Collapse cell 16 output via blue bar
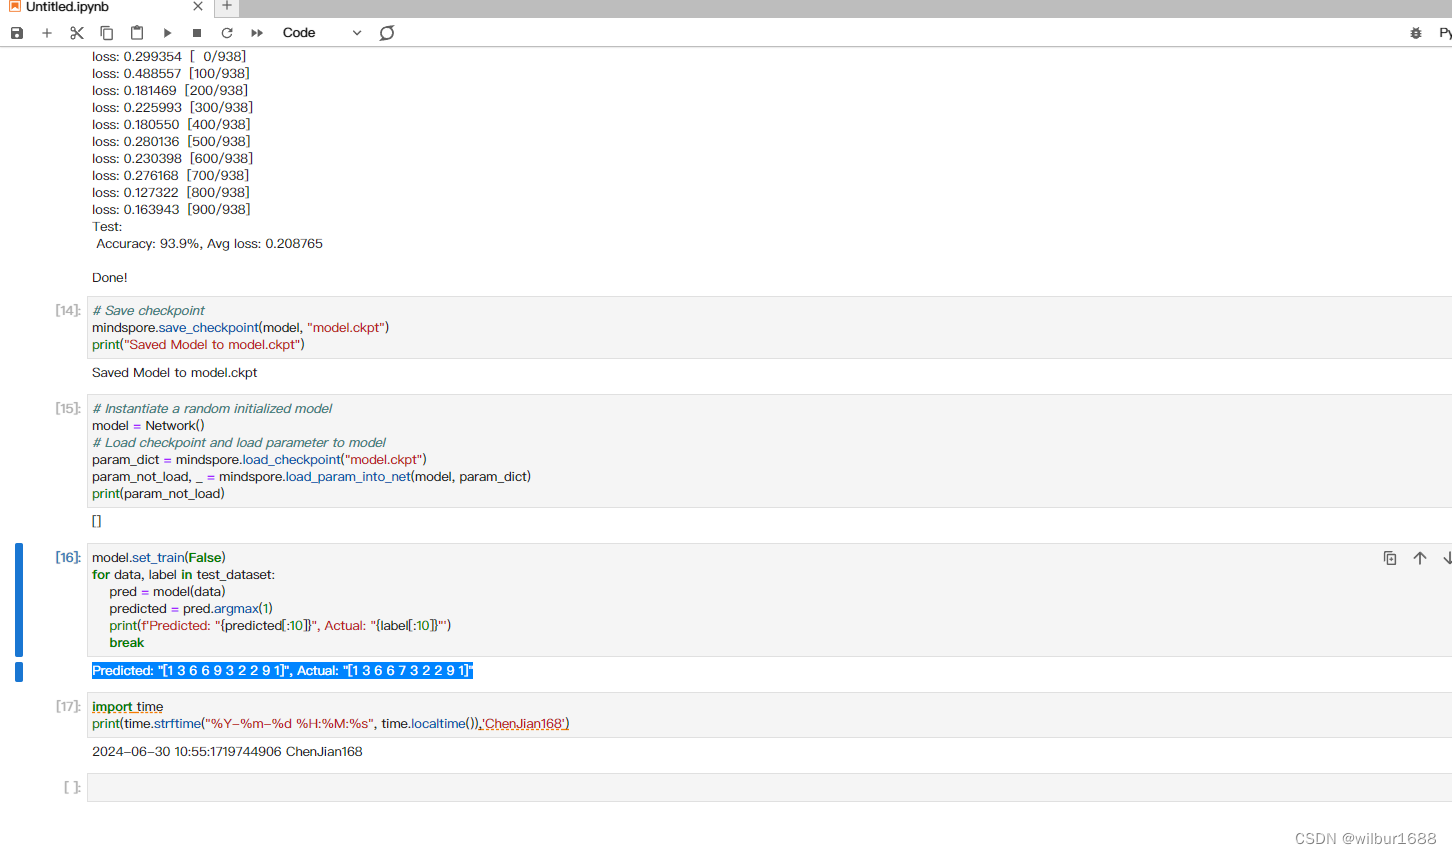 19,671
